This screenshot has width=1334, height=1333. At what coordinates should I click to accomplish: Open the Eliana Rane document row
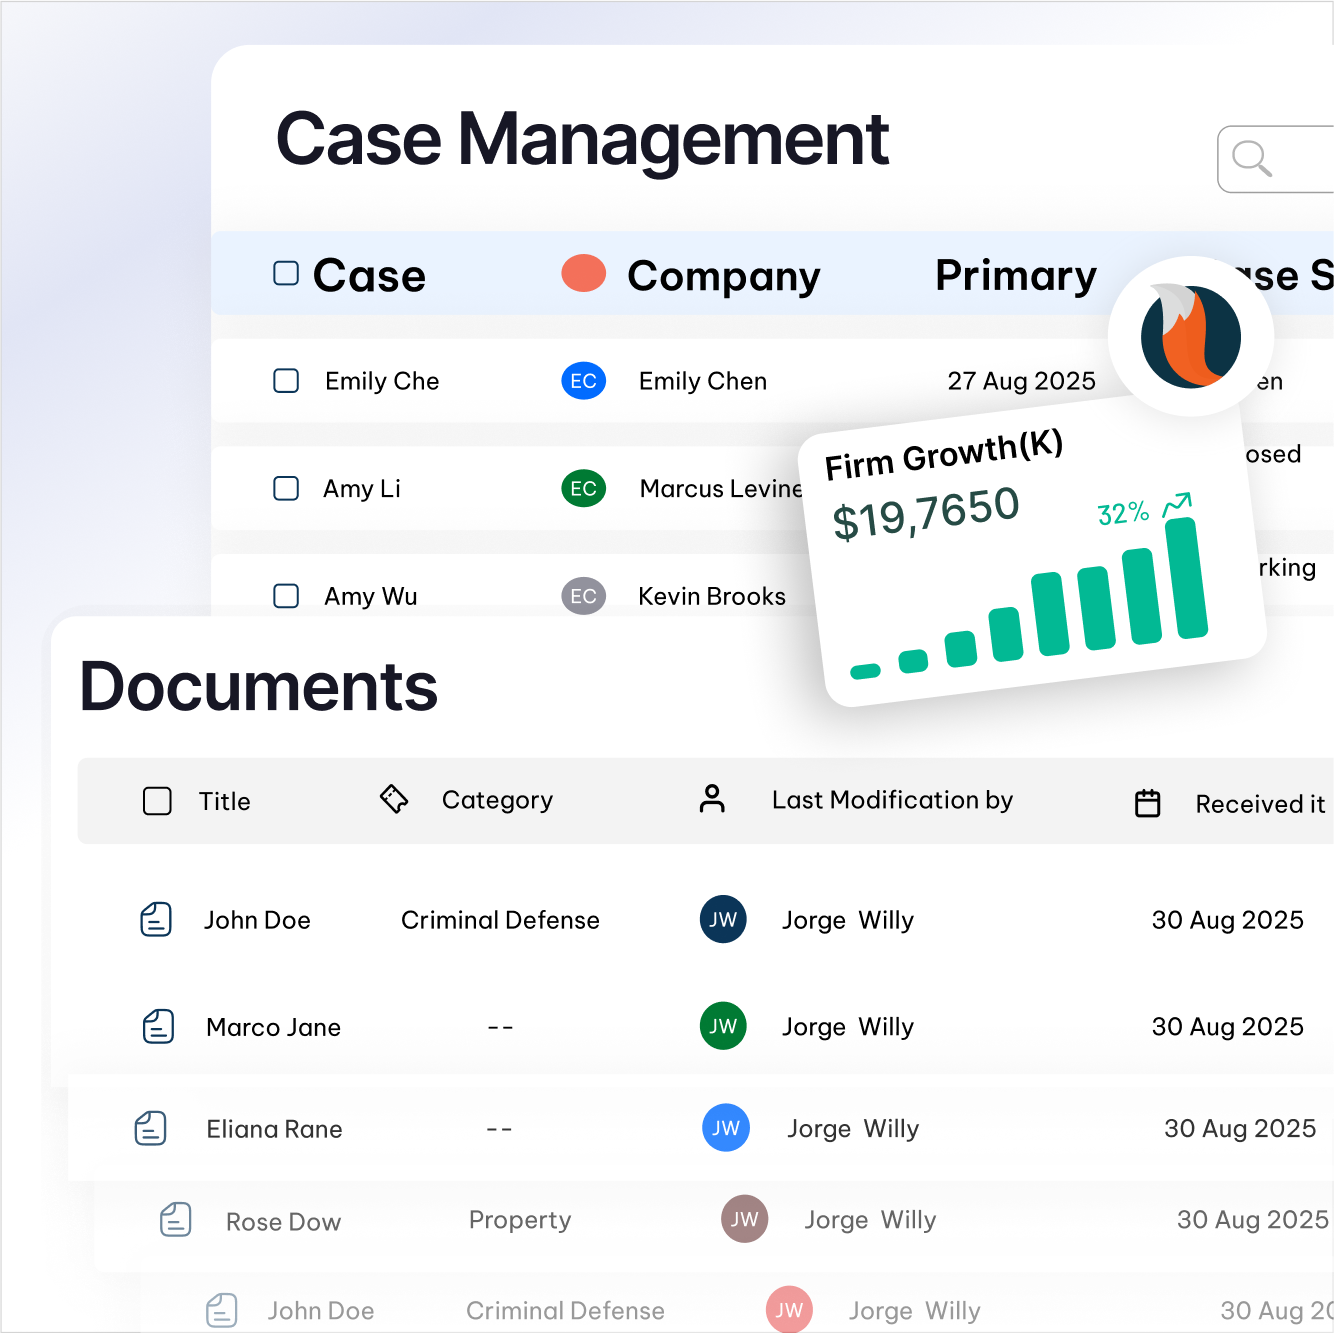[274, 1128]
